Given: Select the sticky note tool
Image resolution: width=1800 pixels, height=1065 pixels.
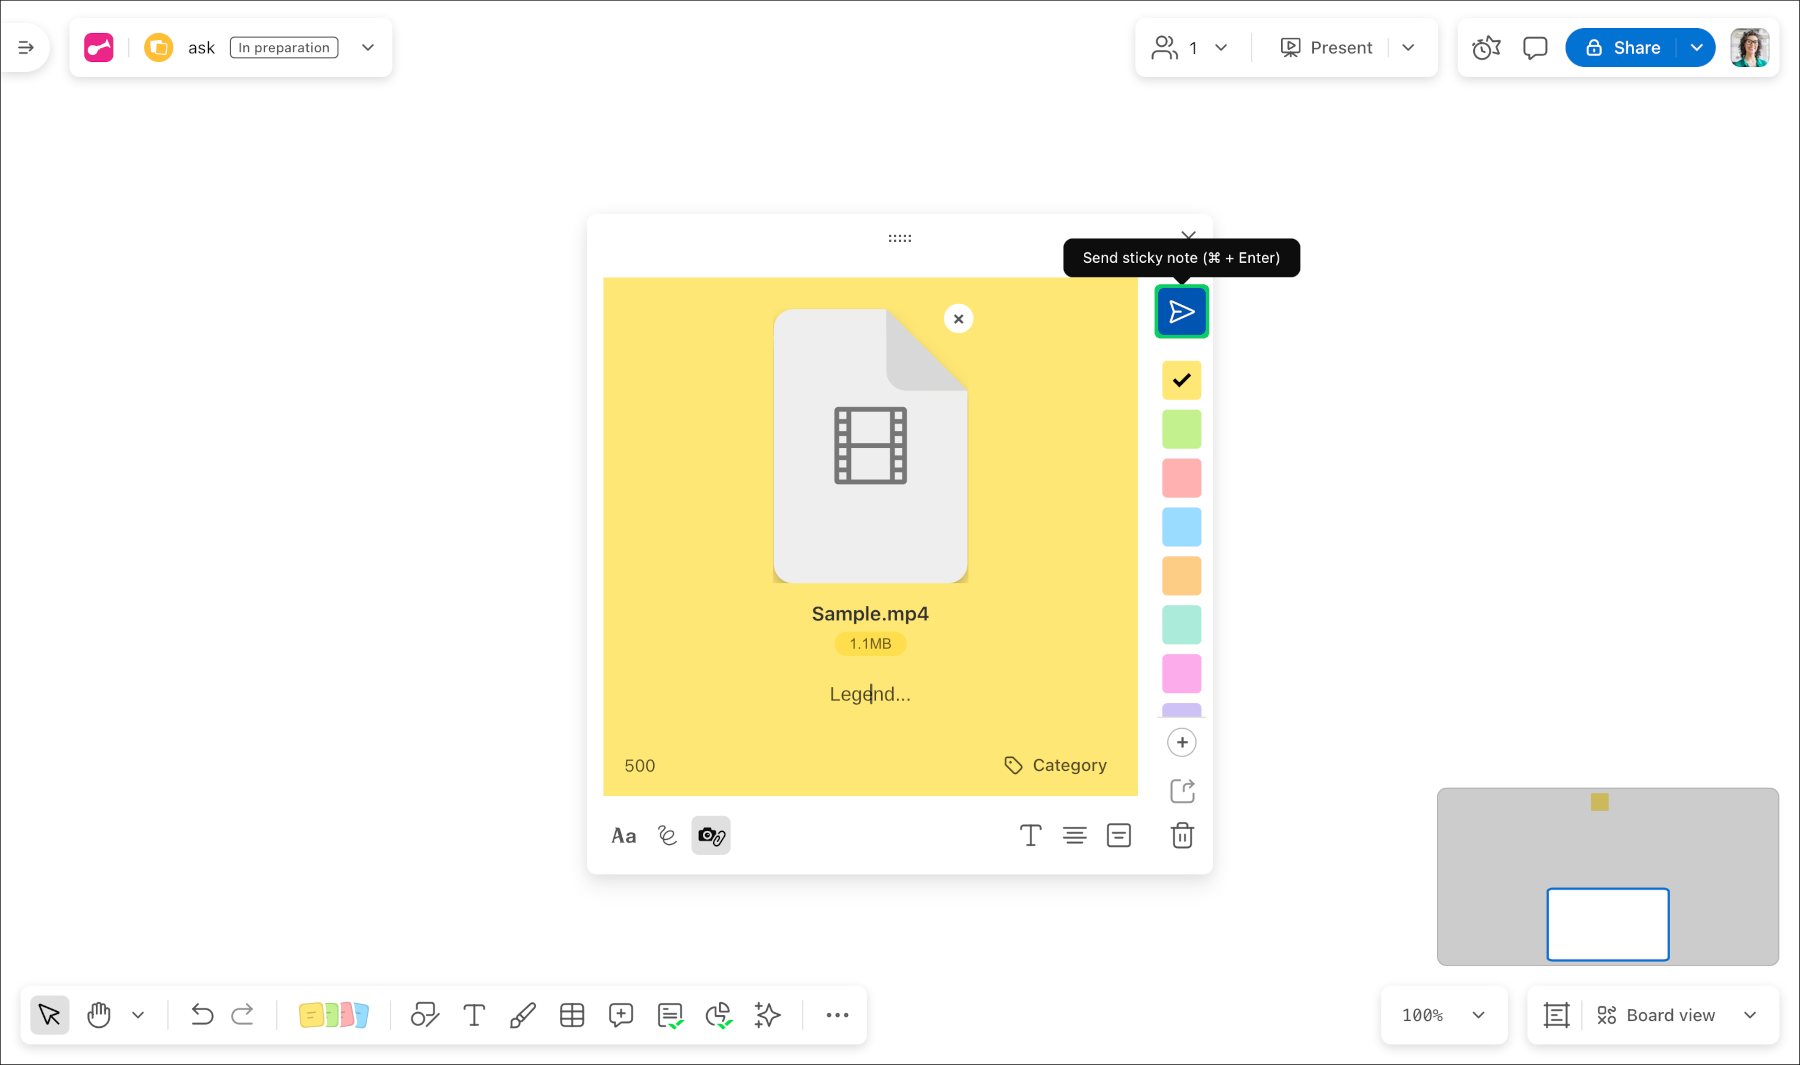Looking at the screenshot, I should pyautogui.click(x=335, y=1015).
